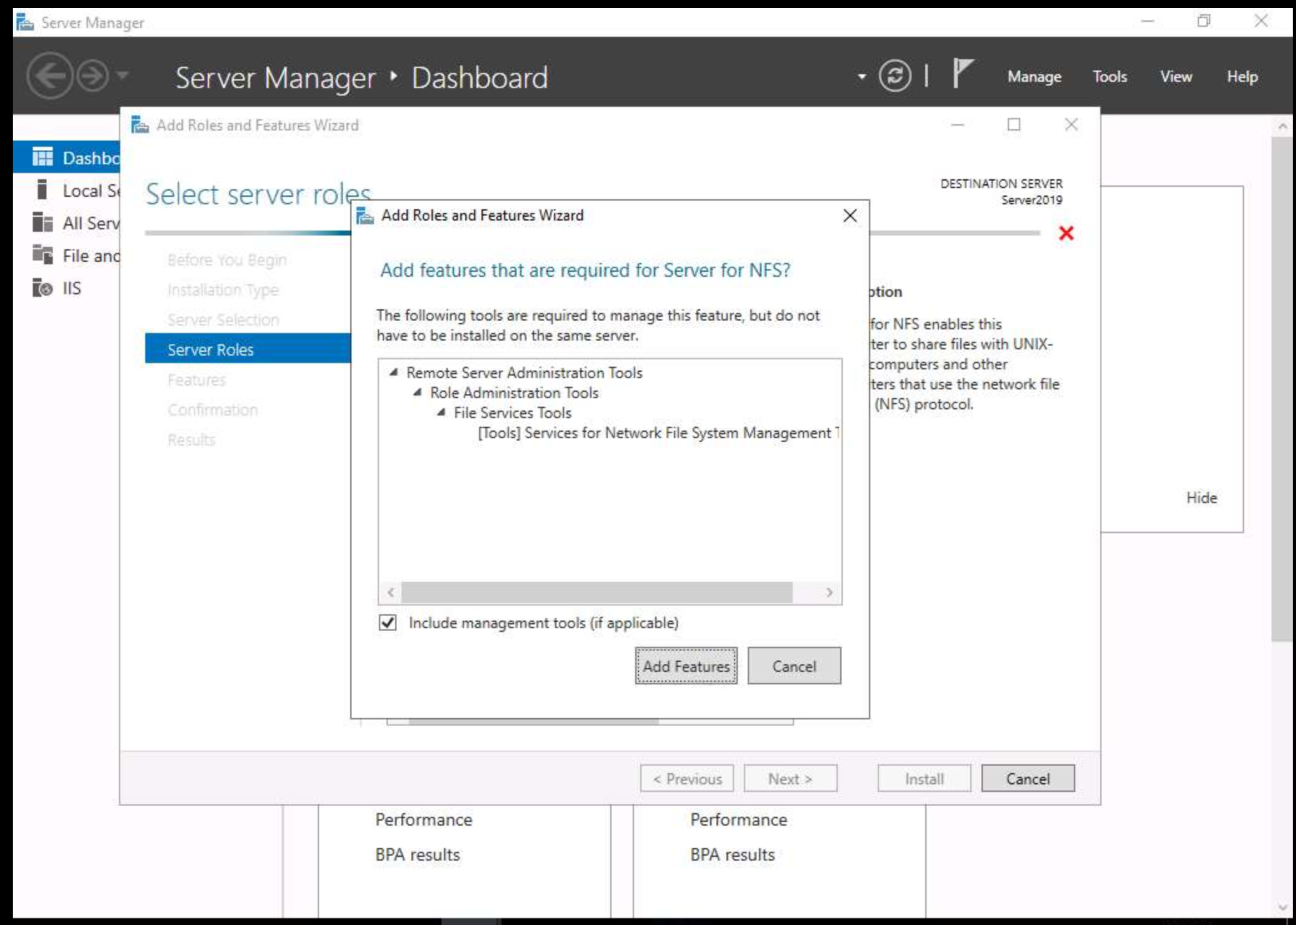
Task: Click the back navigation arrow
Action: [x=49, y=76]
